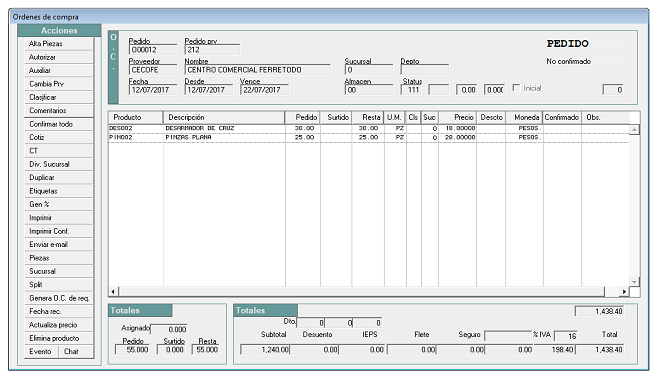
Task: Click the Pedido prv field 212
Action: coord(212,50)
